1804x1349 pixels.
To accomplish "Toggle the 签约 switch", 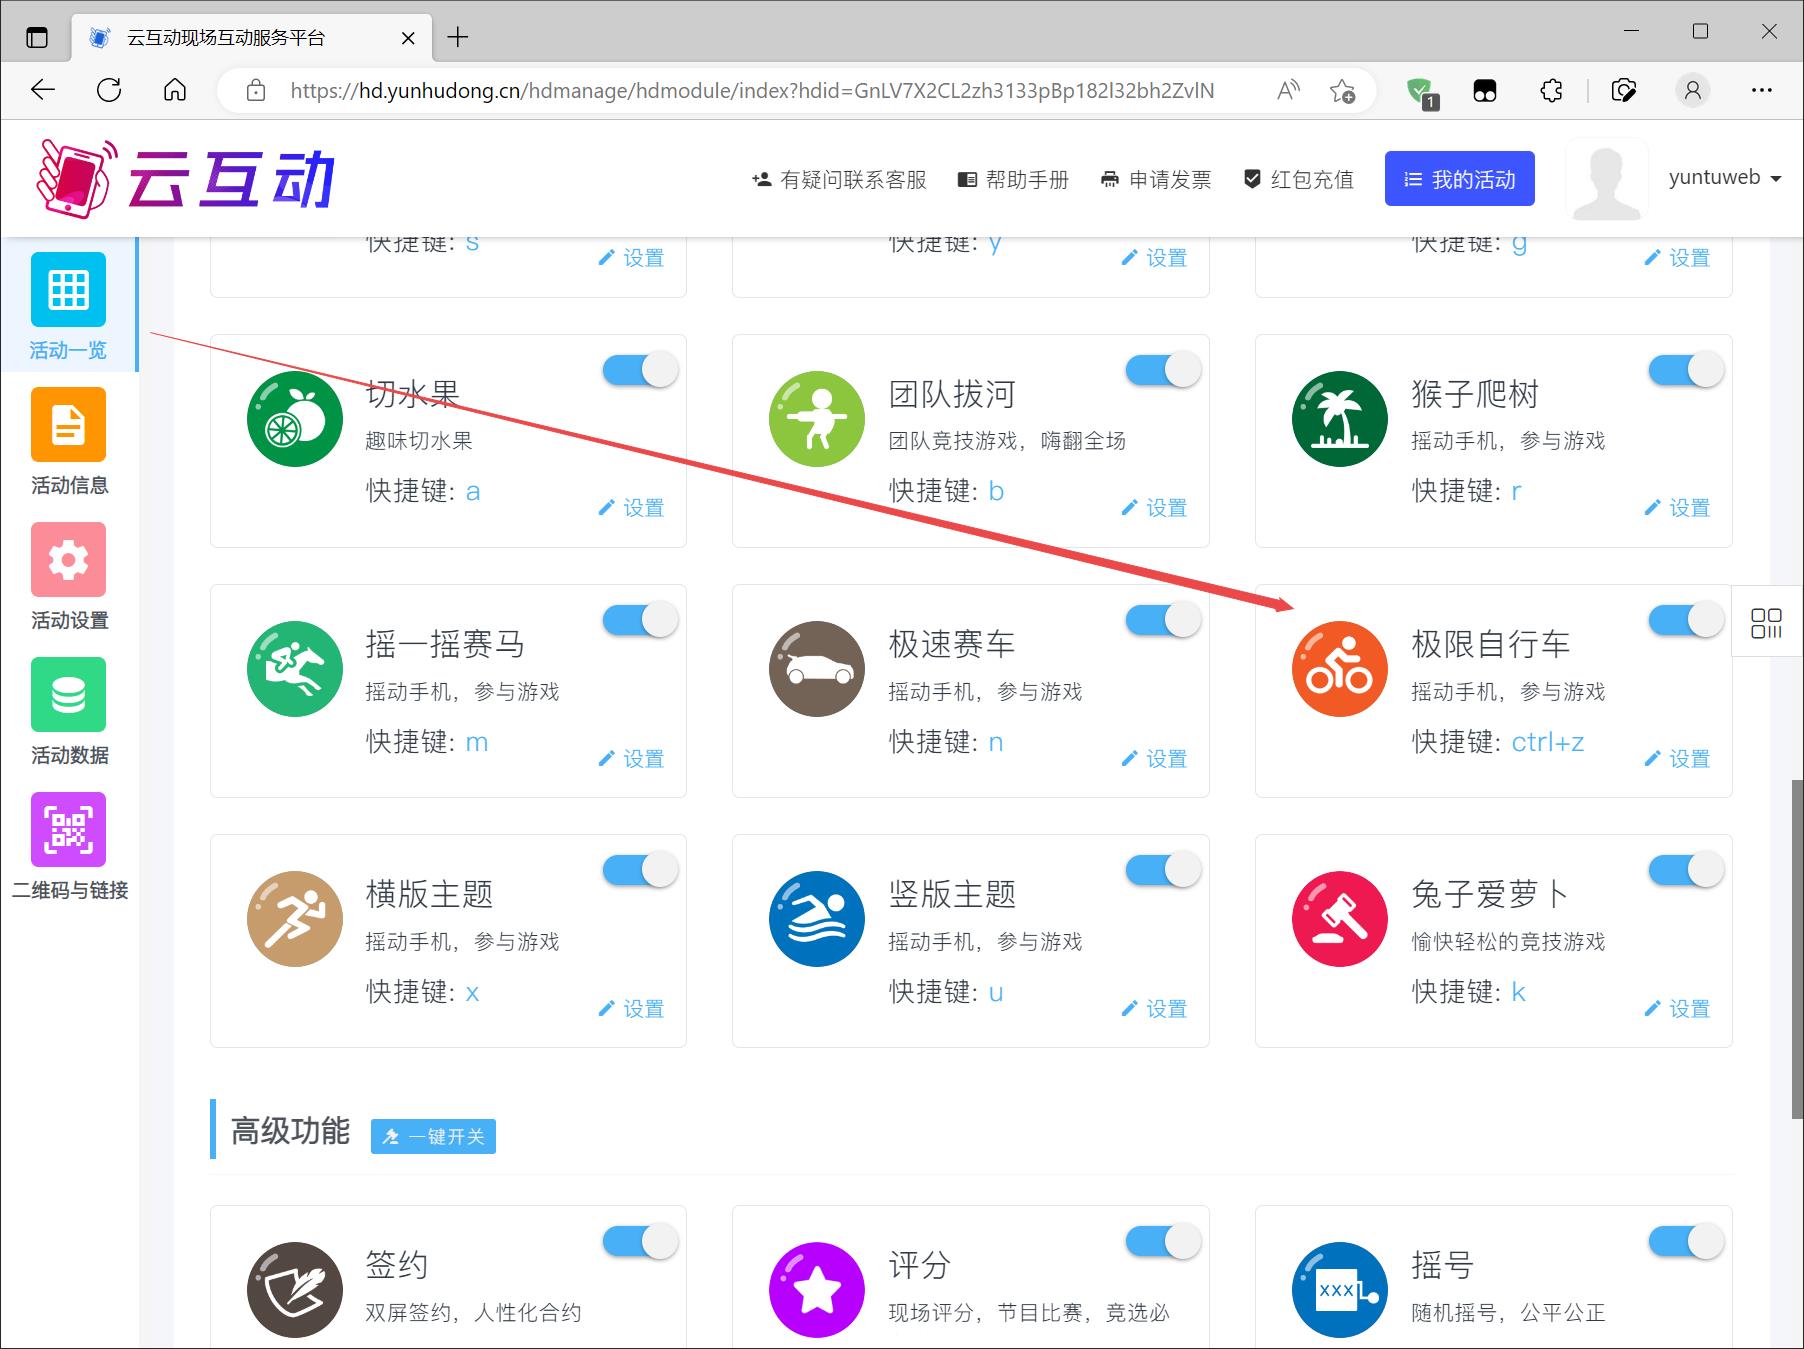I will pyautogui.click(x=640, y=1241).
